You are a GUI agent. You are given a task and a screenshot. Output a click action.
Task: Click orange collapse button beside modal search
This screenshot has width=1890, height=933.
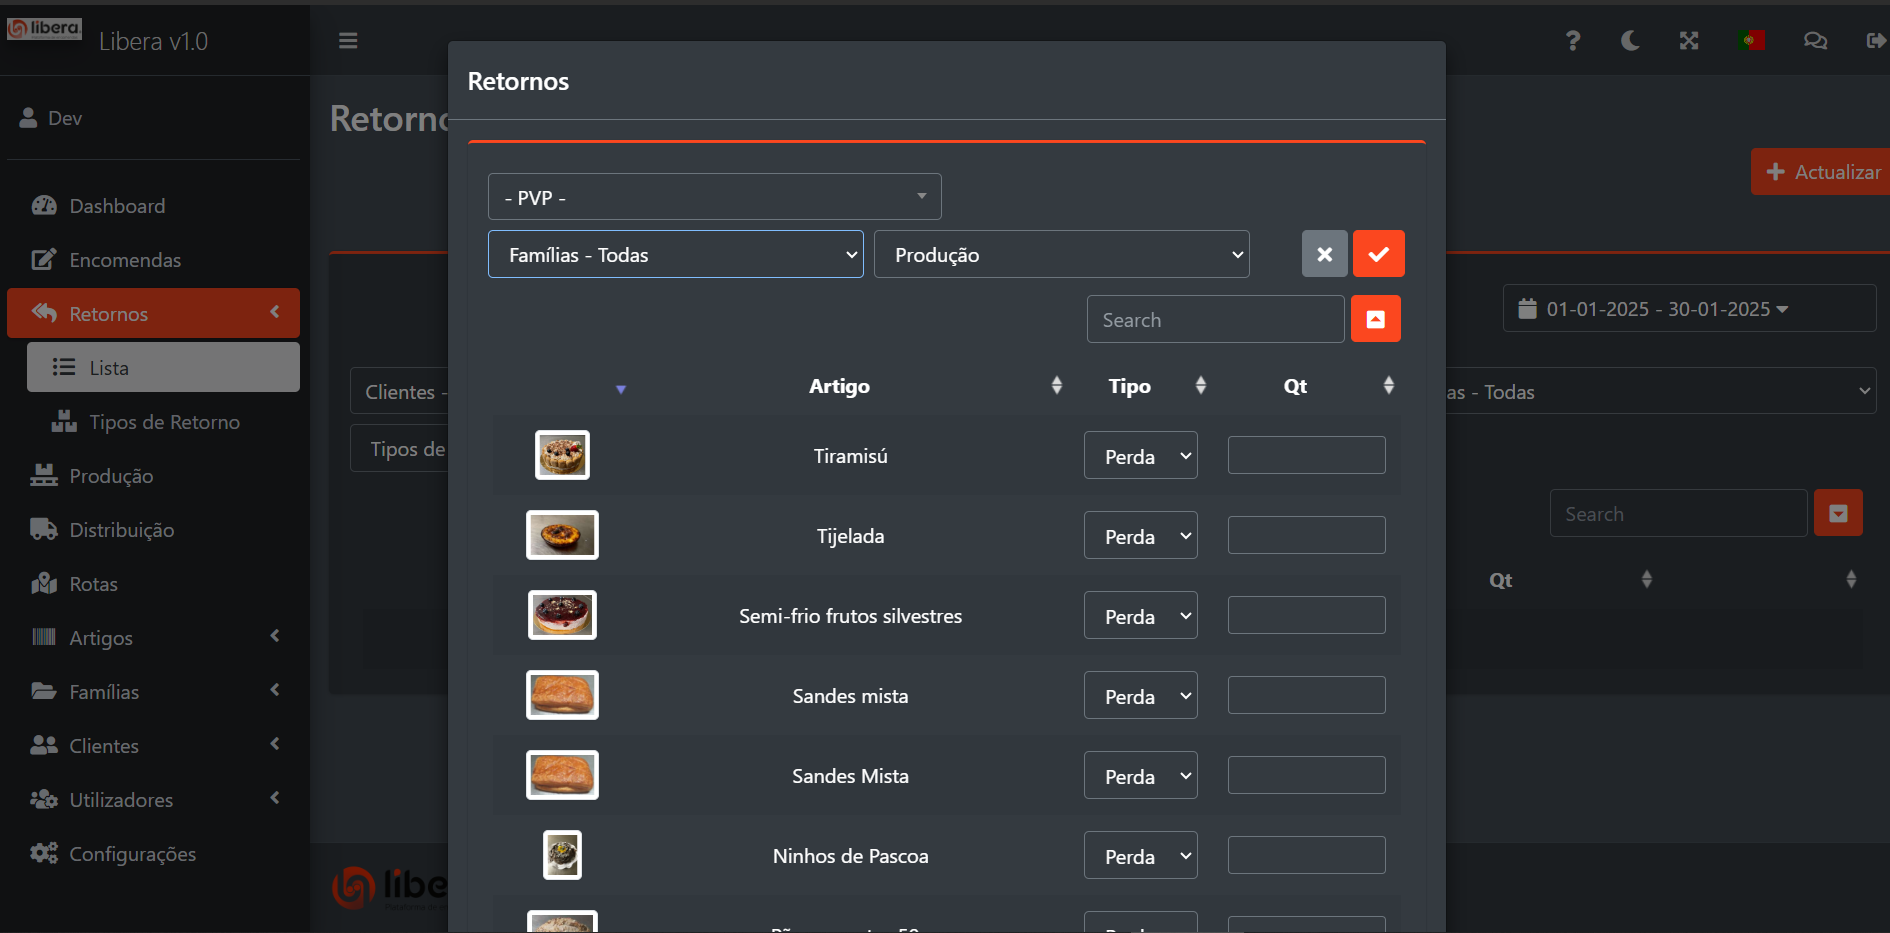[1375, 319]
